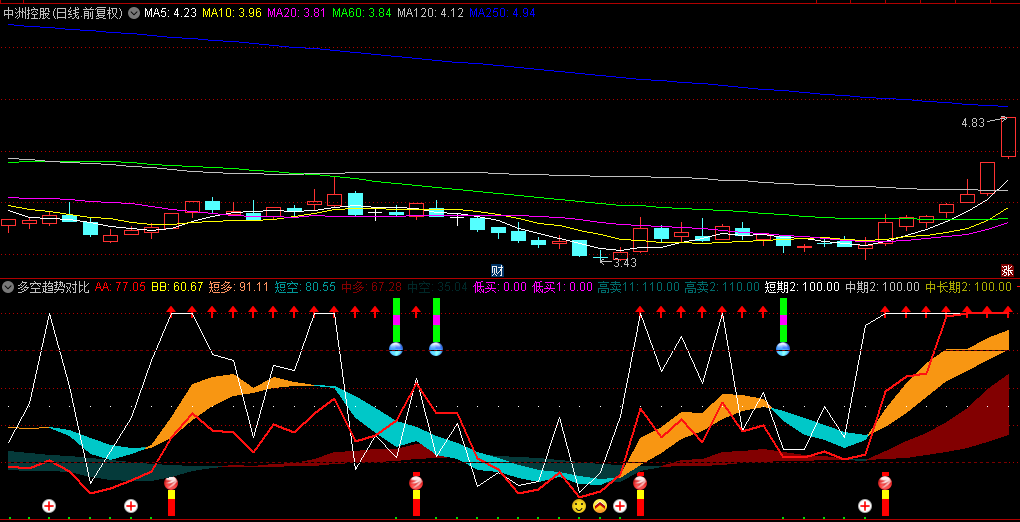Click the second red ball signal from the left
Screen dimensions: 1020x522
(x=416, y=483)
